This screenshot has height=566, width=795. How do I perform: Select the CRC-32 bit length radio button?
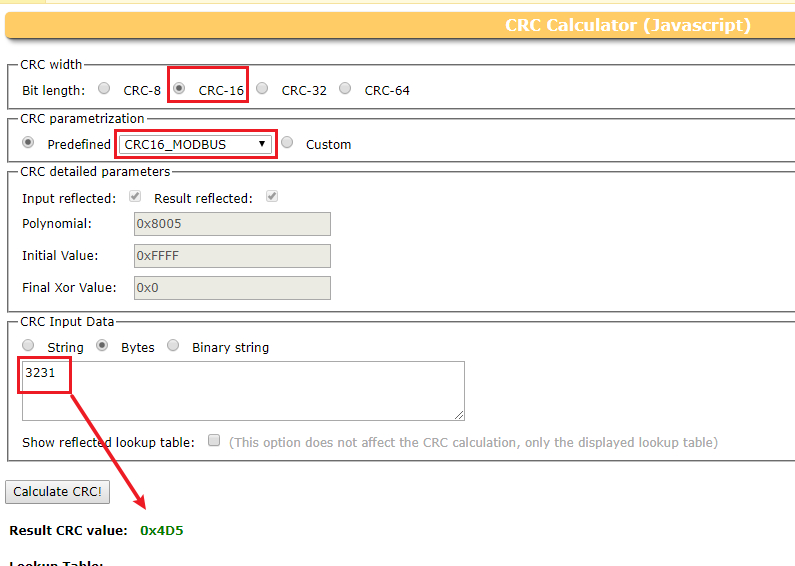pyautogui.click(x=262, y=88)
